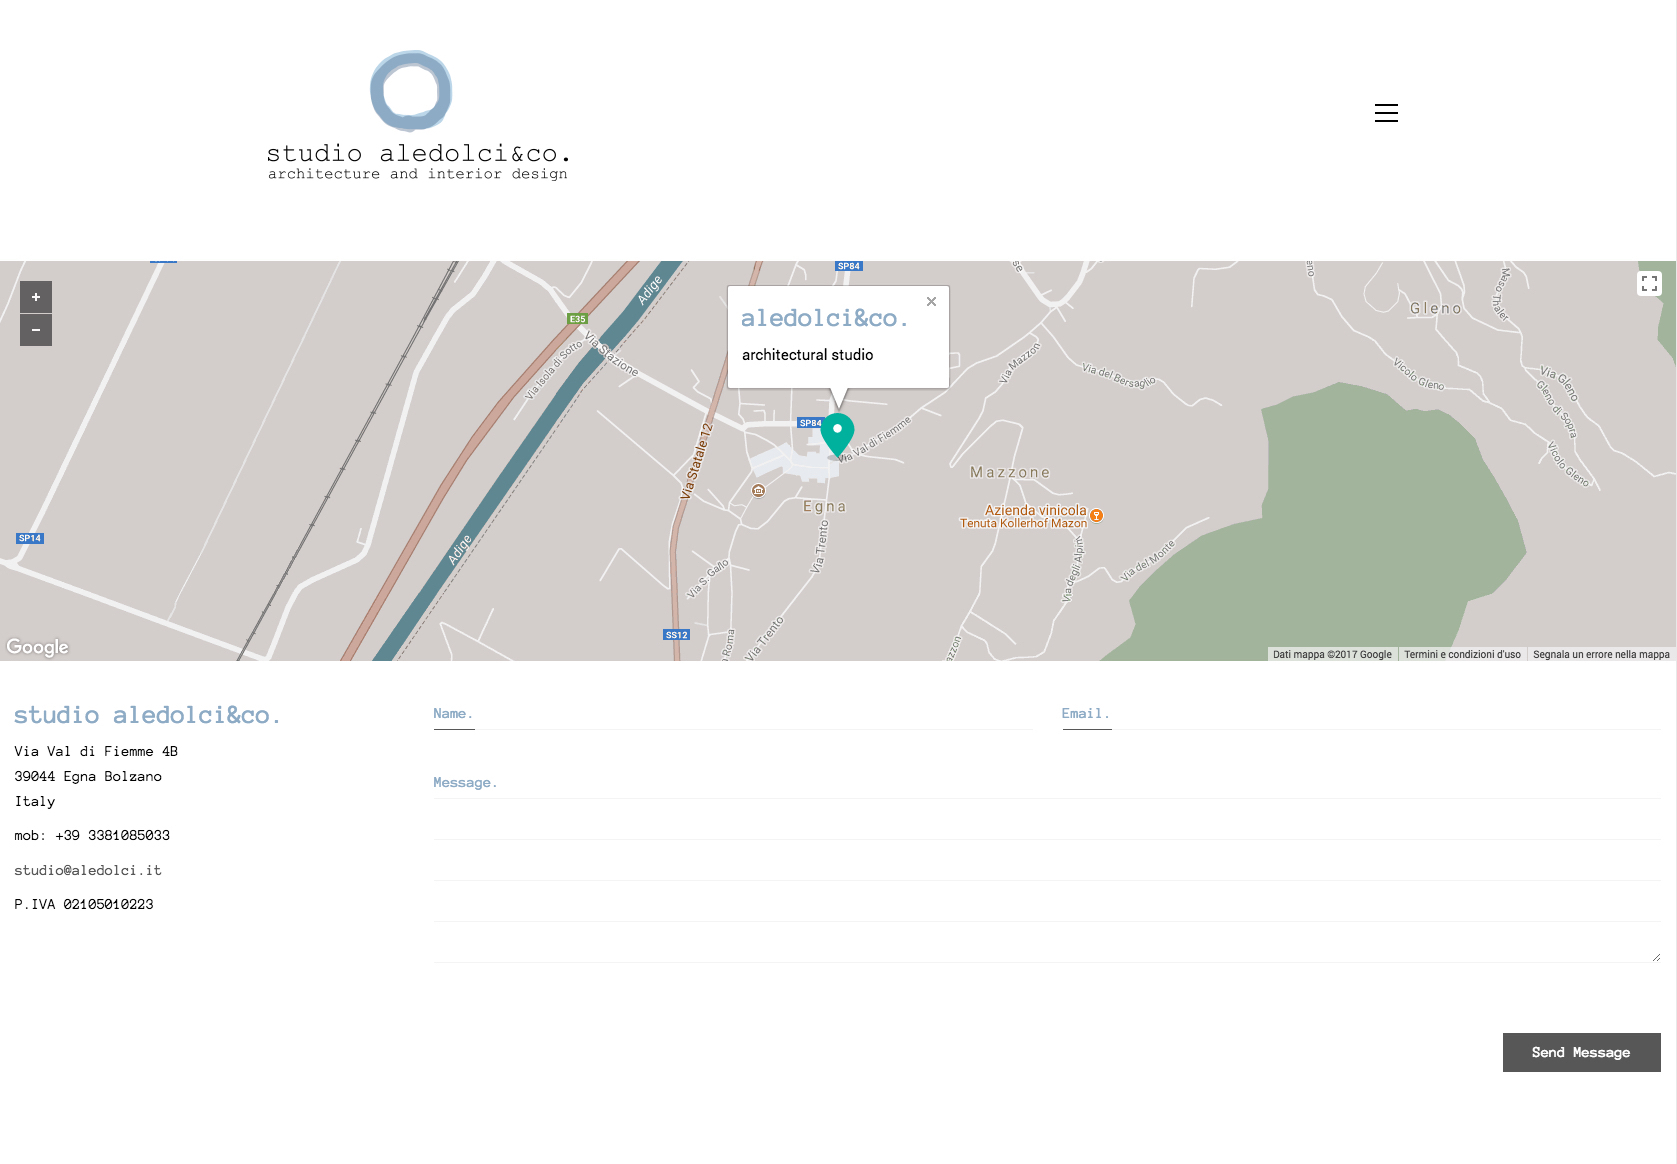
Task: Click the SS12 road badge on map
Action: (677, 635)
